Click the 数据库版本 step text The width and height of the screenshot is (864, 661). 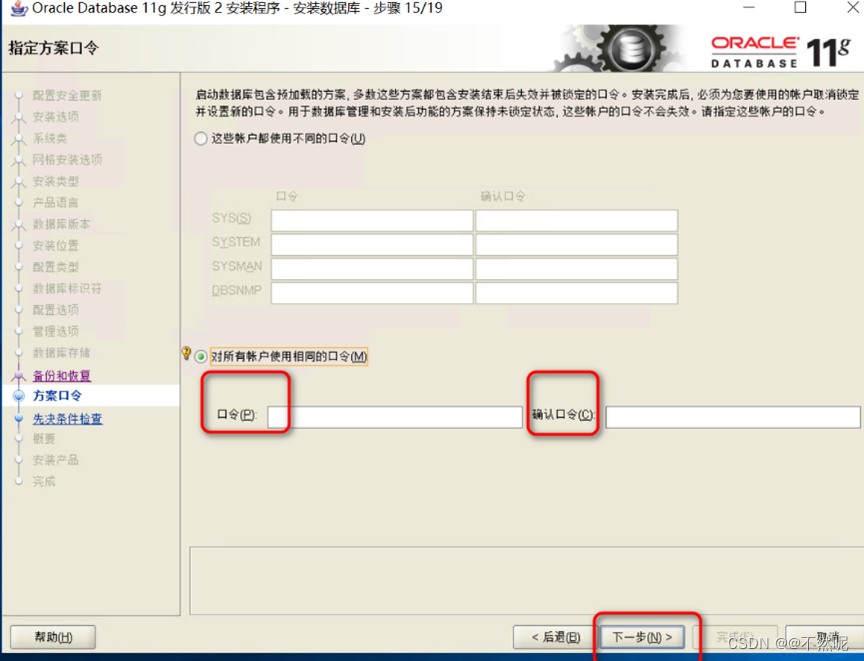tap(61, 224)
